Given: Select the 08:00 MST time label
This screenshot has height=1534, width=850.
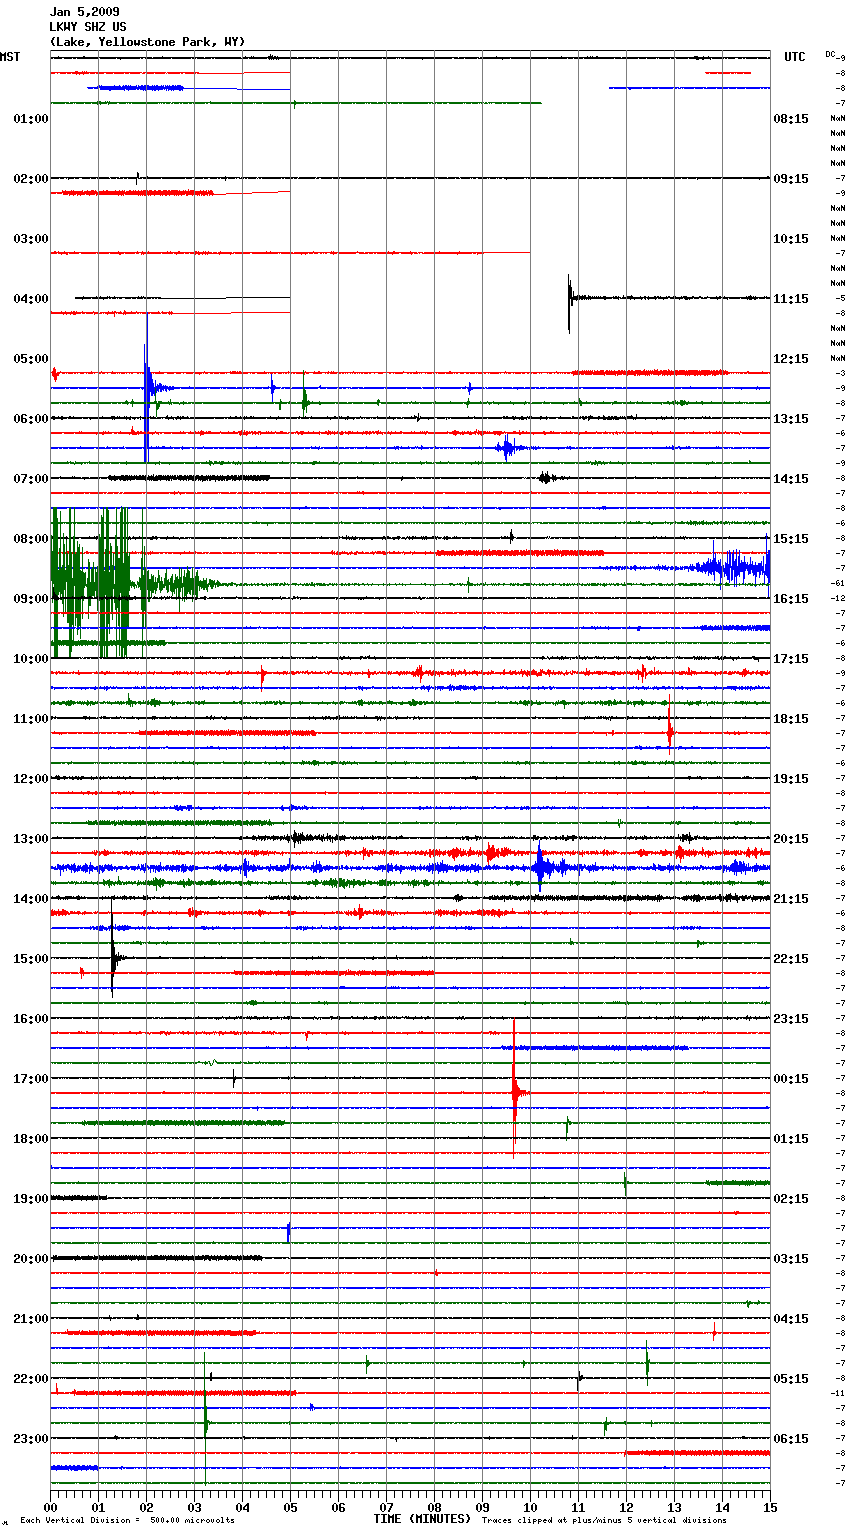Looking at the screenshot, I should pos(31,539).
